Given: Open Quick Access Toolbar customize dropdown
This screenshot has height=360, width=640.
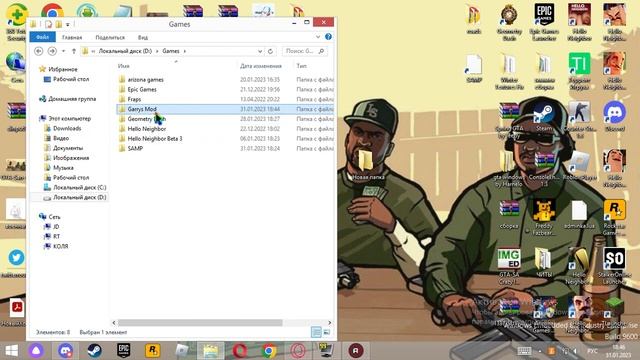Looking at the screenshot, I should tap(68, 24).
